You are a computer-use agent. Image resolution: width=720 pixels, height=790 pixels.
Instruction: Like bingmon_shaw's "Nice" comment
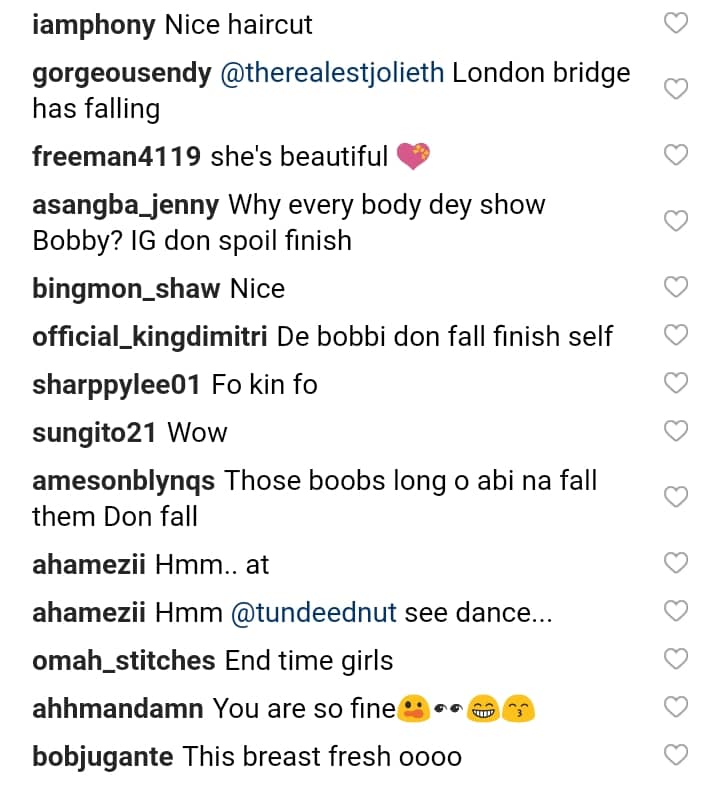tap(677, 287)
